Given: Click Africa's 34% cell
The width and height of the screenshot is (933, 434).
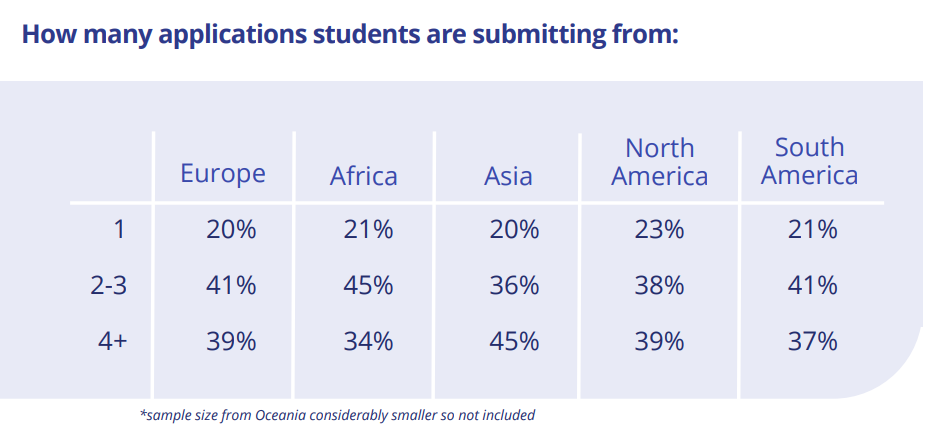Looking at the screenshot, I should (x=368, y=342).
